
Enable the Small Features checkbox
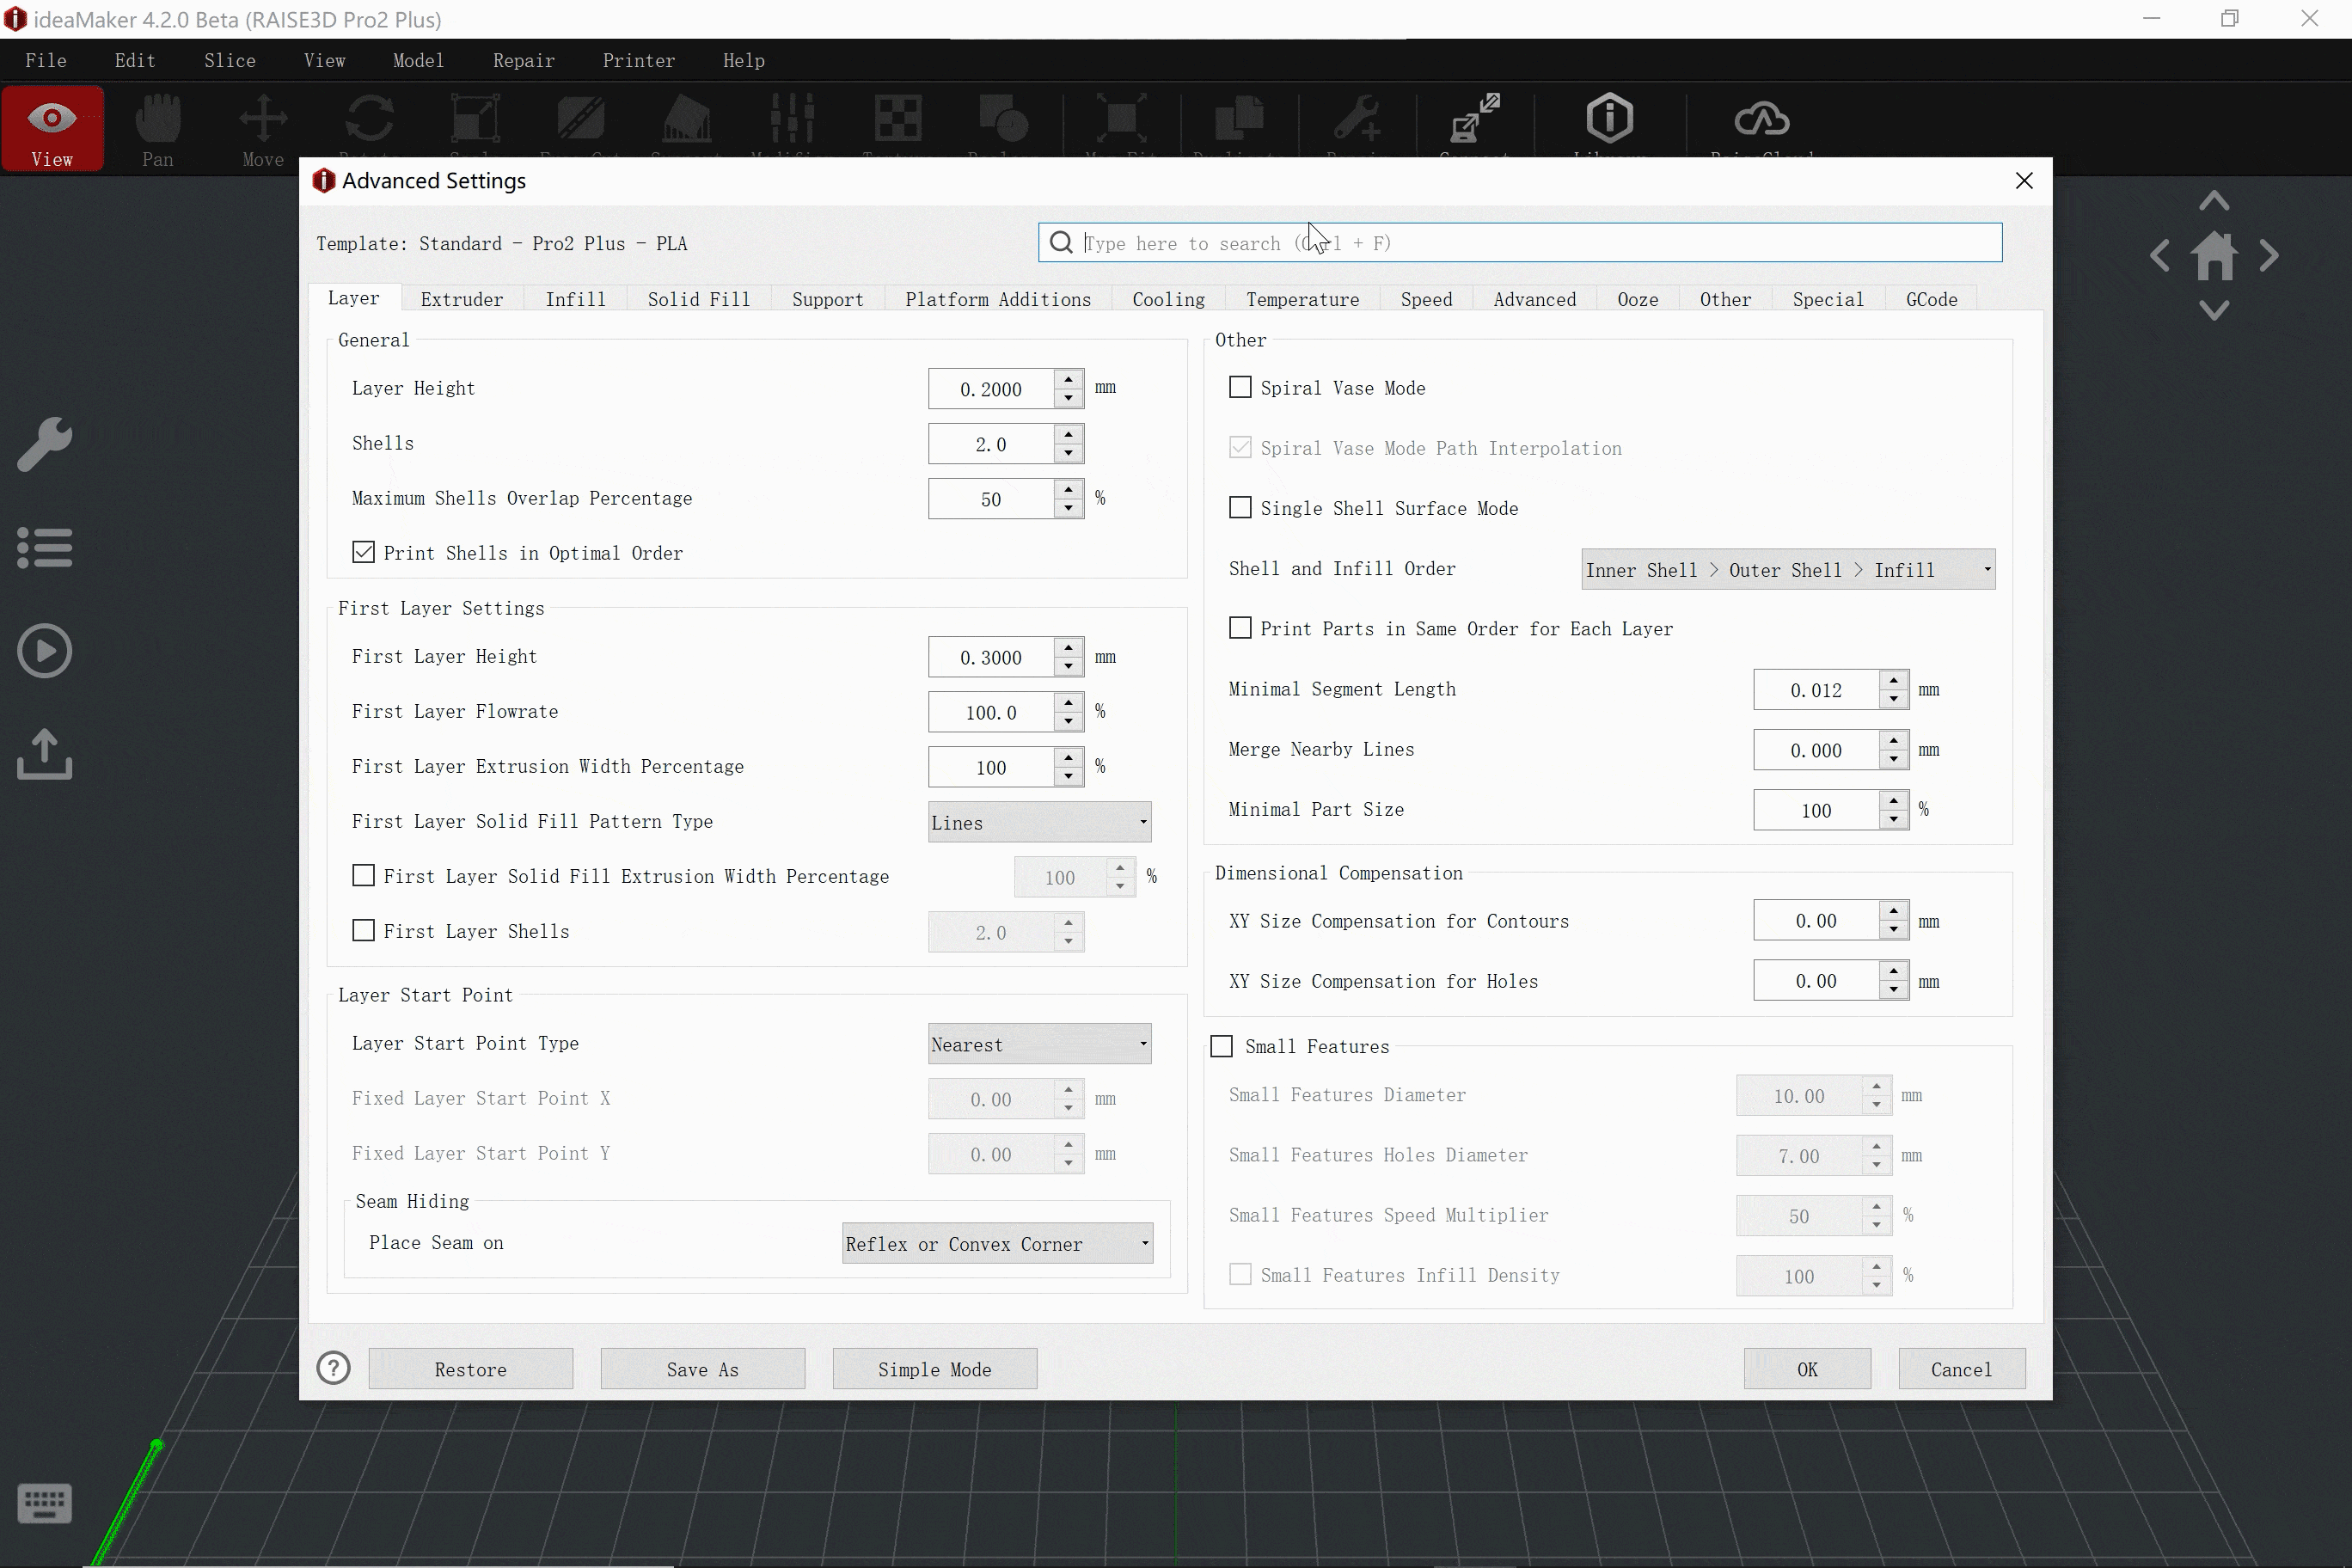(x=1222, y=1046)
